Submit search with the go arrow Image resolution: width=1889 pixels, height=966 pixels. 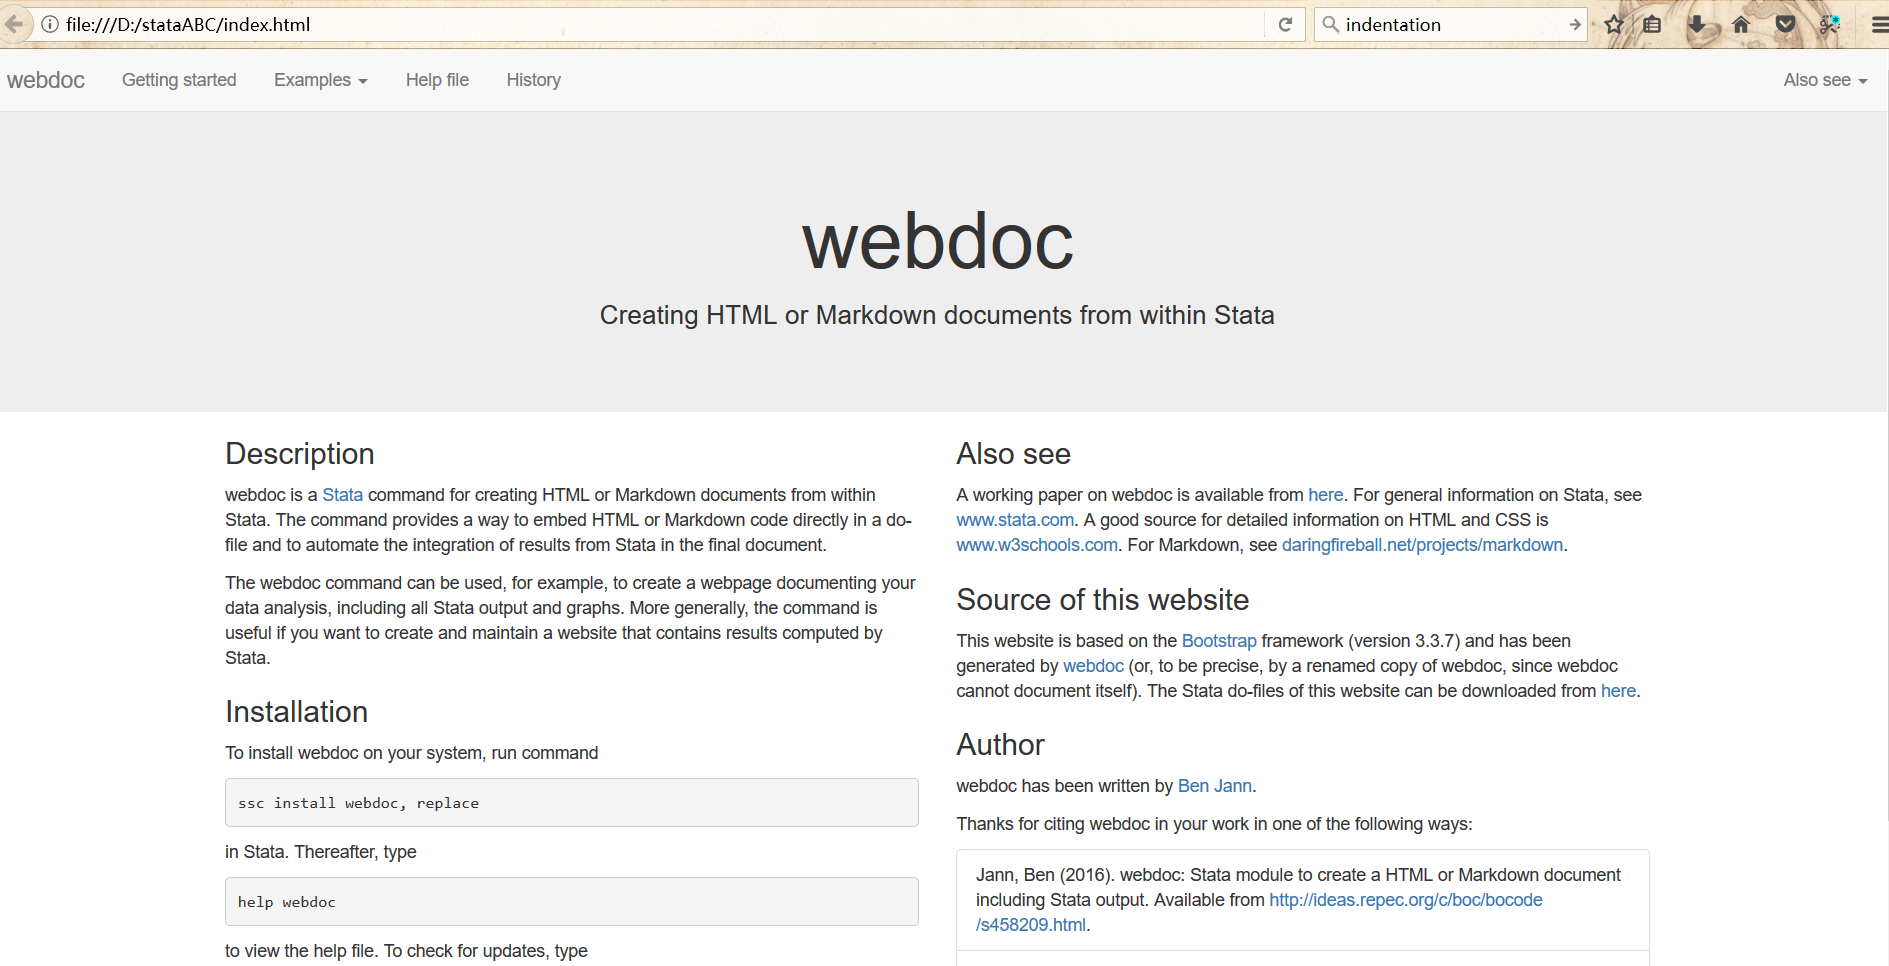pos(1575,24)
